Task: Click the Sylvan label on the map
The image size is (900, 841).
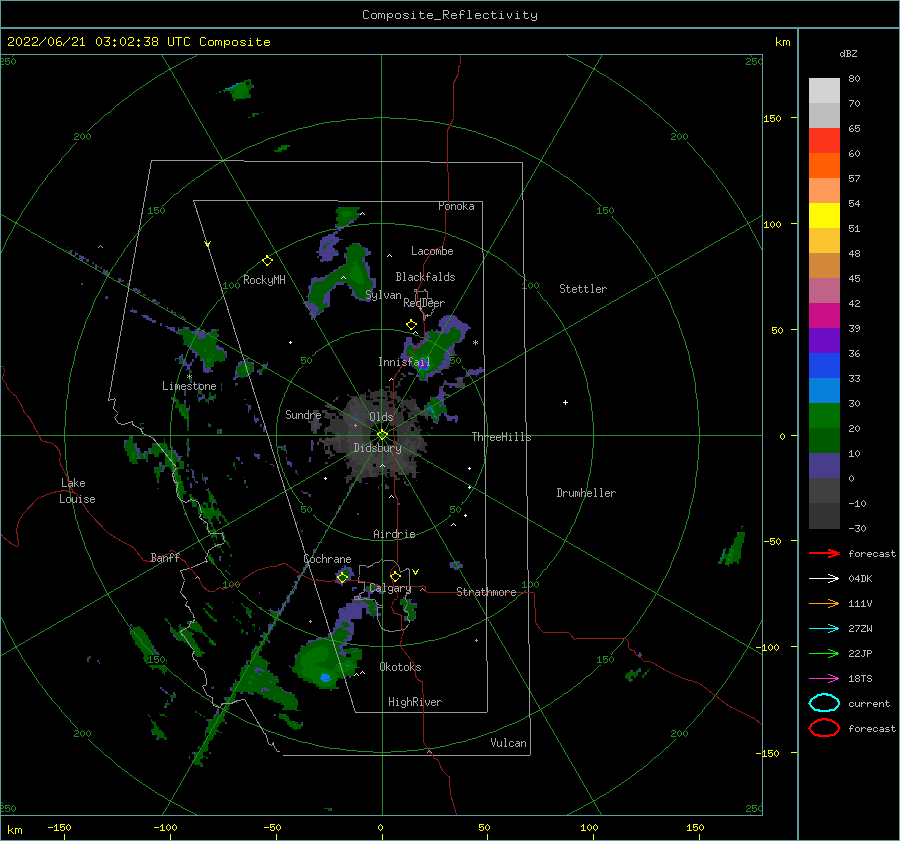Action: 384,295
